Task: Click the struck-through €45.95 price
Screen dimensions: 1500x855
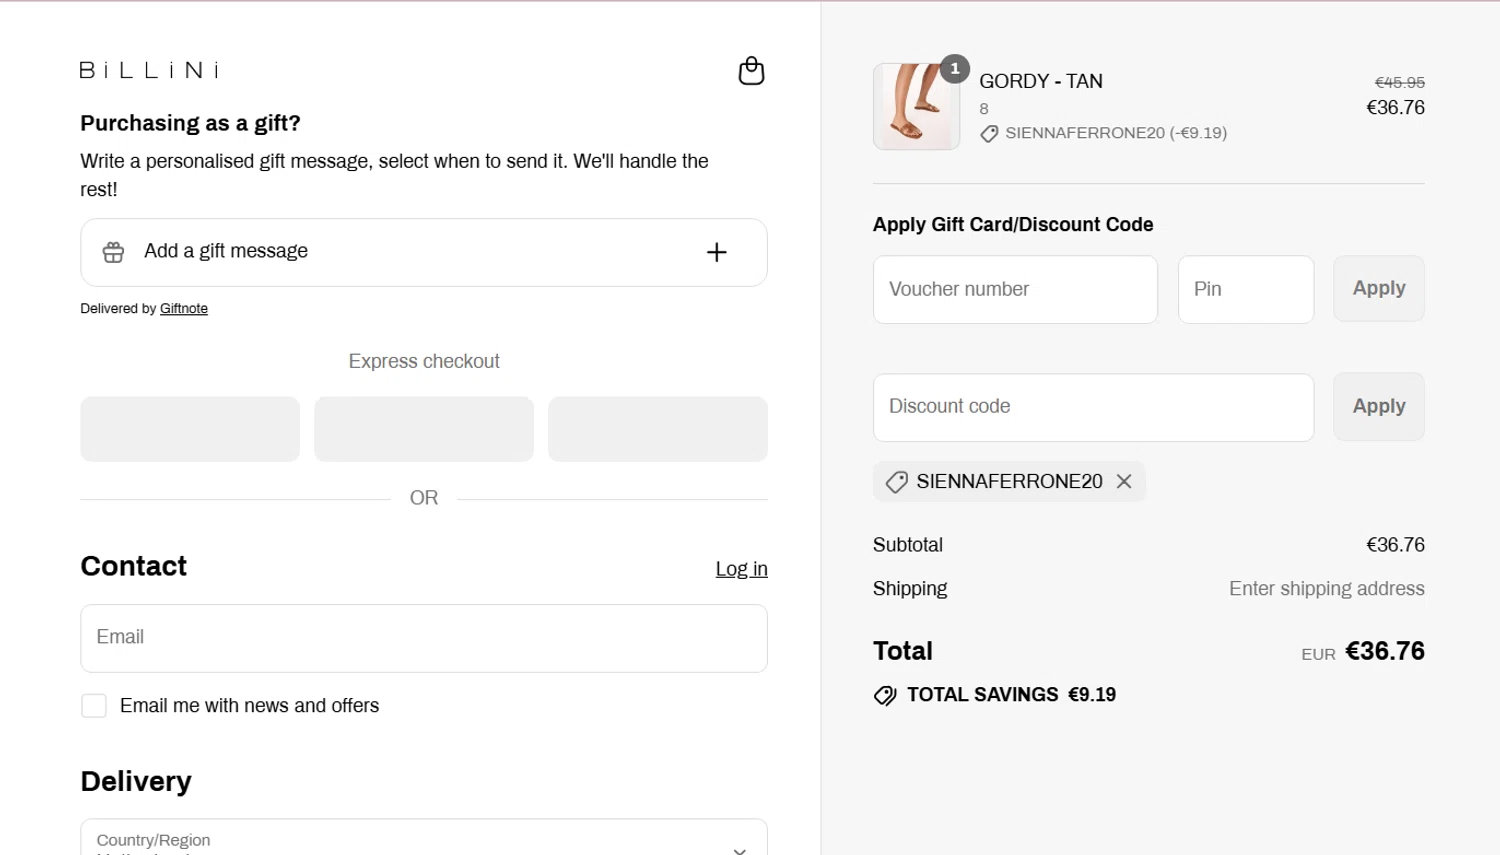Action: (1400, 82)
